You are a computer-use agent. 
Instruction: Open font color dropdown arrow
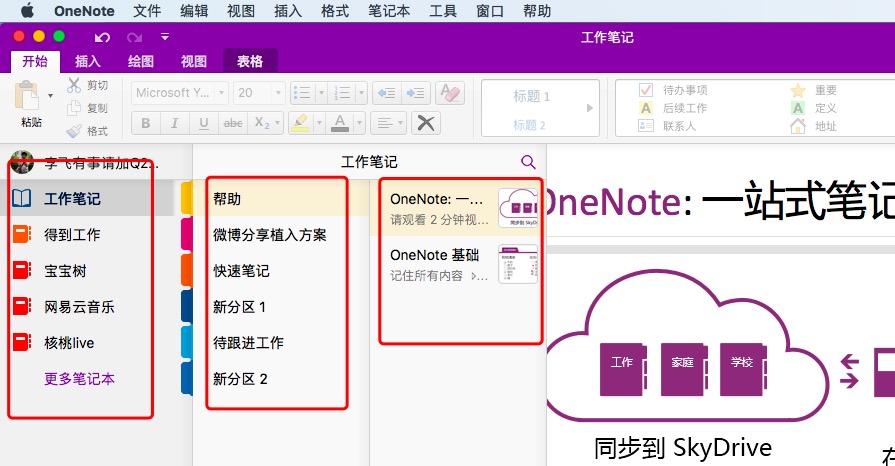[360, 123]
